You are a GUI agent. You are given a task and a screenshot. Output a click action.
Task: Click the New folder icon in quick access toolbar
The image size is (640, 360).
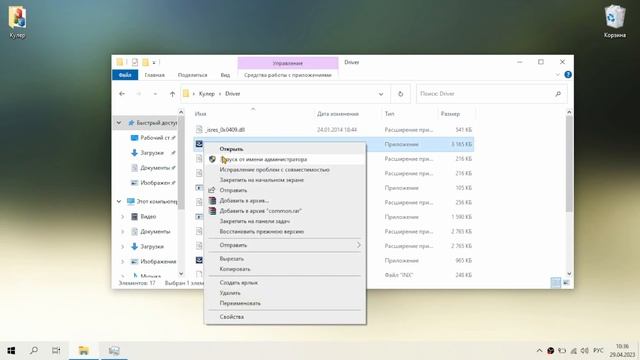pyautogui.click(x=145, y=62)
